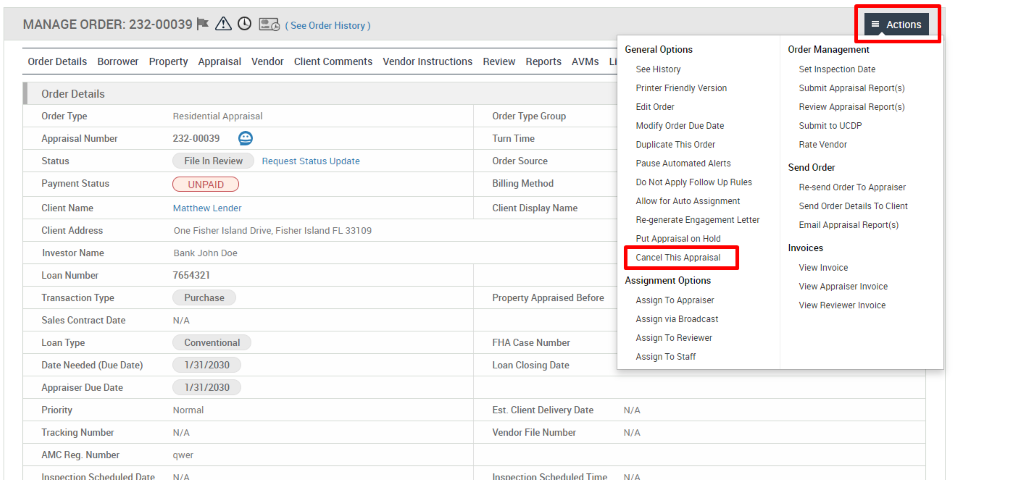
Task: Select Assign via Broadcast
Action: click(677, 319)
